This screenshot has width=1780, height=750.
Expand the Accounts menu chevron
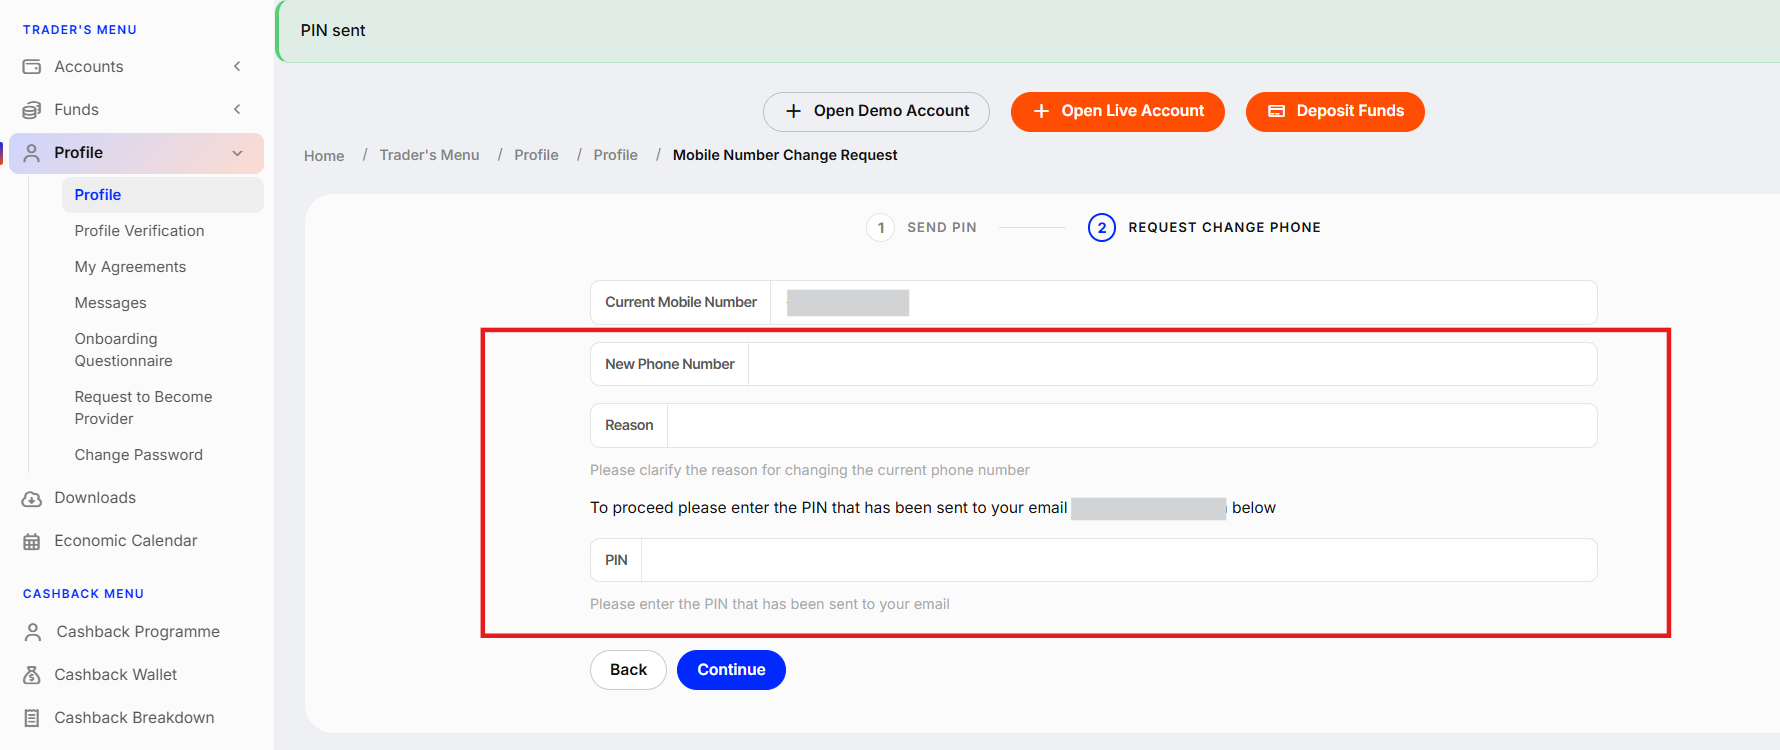pos(237,67)
